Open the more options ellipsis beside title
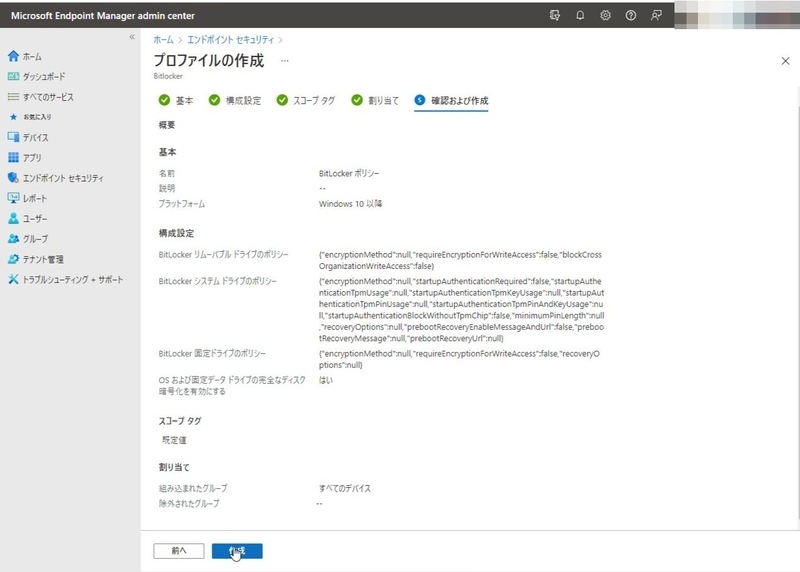This screenshot has height=572, width=800. pyautogui.click(x=285, y=61)
